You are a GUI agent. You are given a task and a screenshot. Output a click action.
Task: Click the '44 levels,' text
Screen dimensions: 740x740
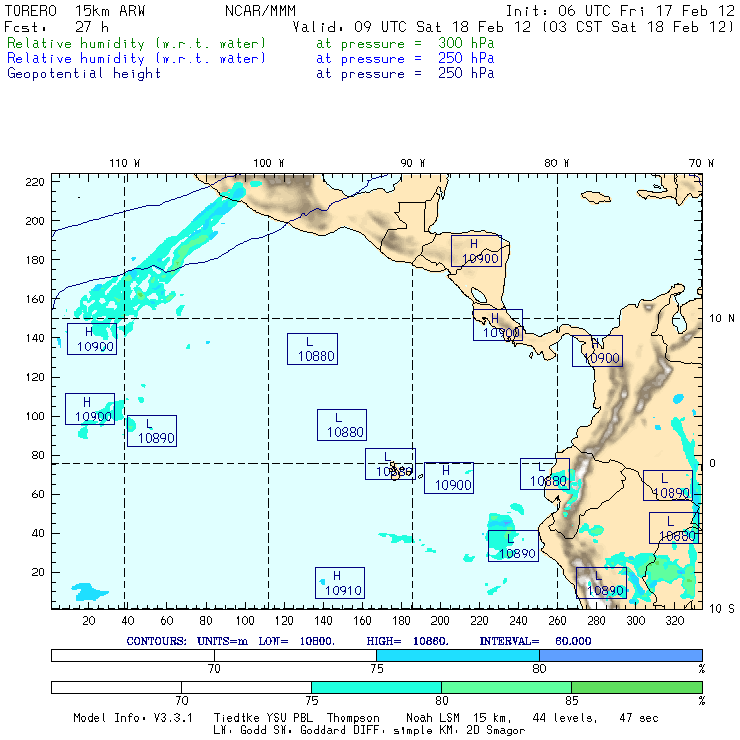click(565, 718)
